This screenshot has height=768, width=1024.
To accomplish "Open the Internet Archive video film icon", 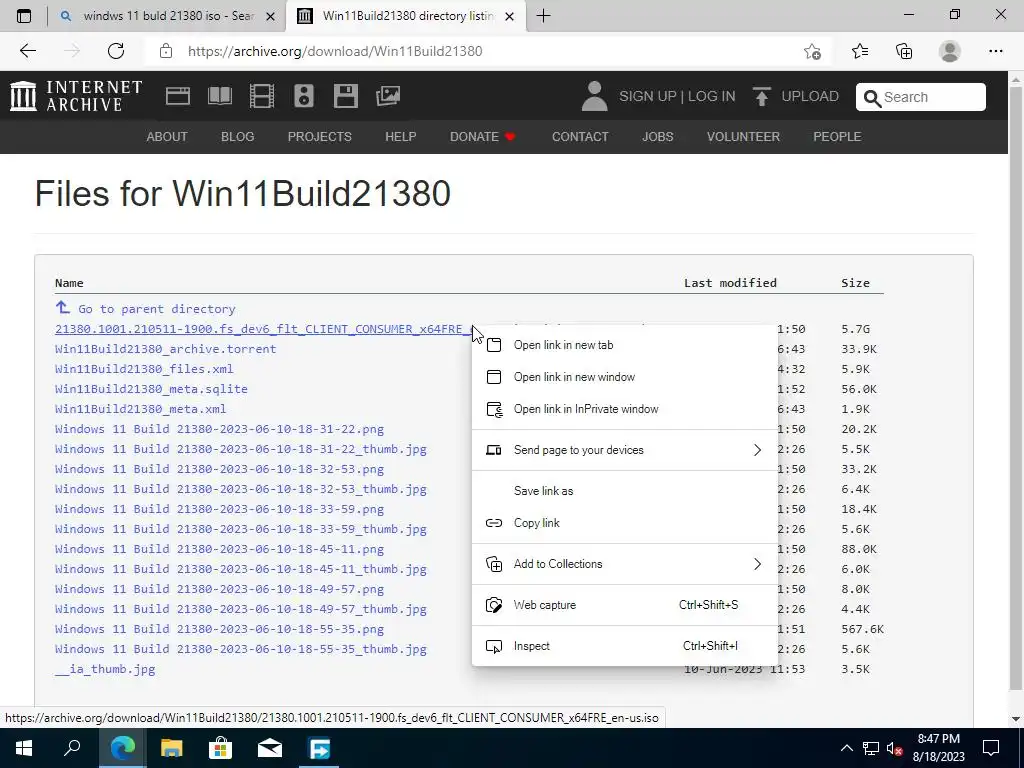I will coord(262,96).
